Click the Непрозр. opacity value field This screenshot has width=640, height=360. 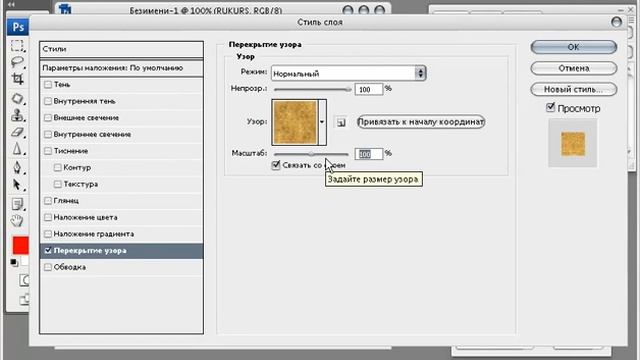[x=369, y=89]
